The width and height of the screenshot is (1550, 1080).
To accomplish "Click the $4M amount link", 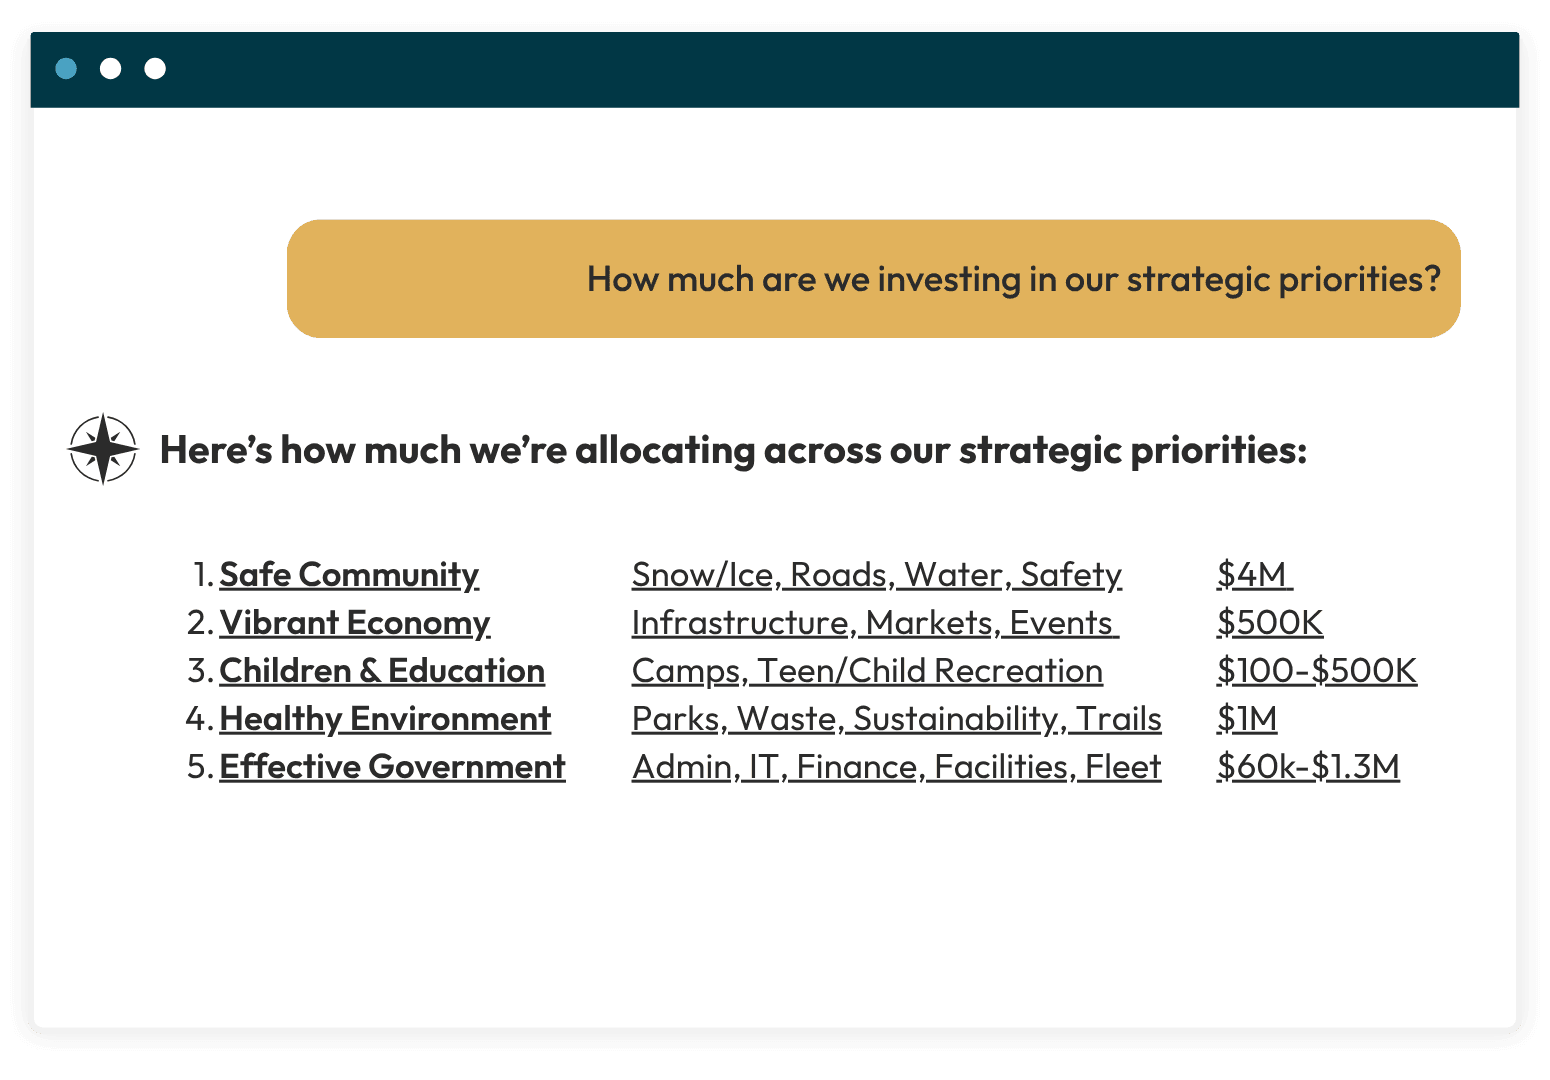I will tap(1253, 575).
